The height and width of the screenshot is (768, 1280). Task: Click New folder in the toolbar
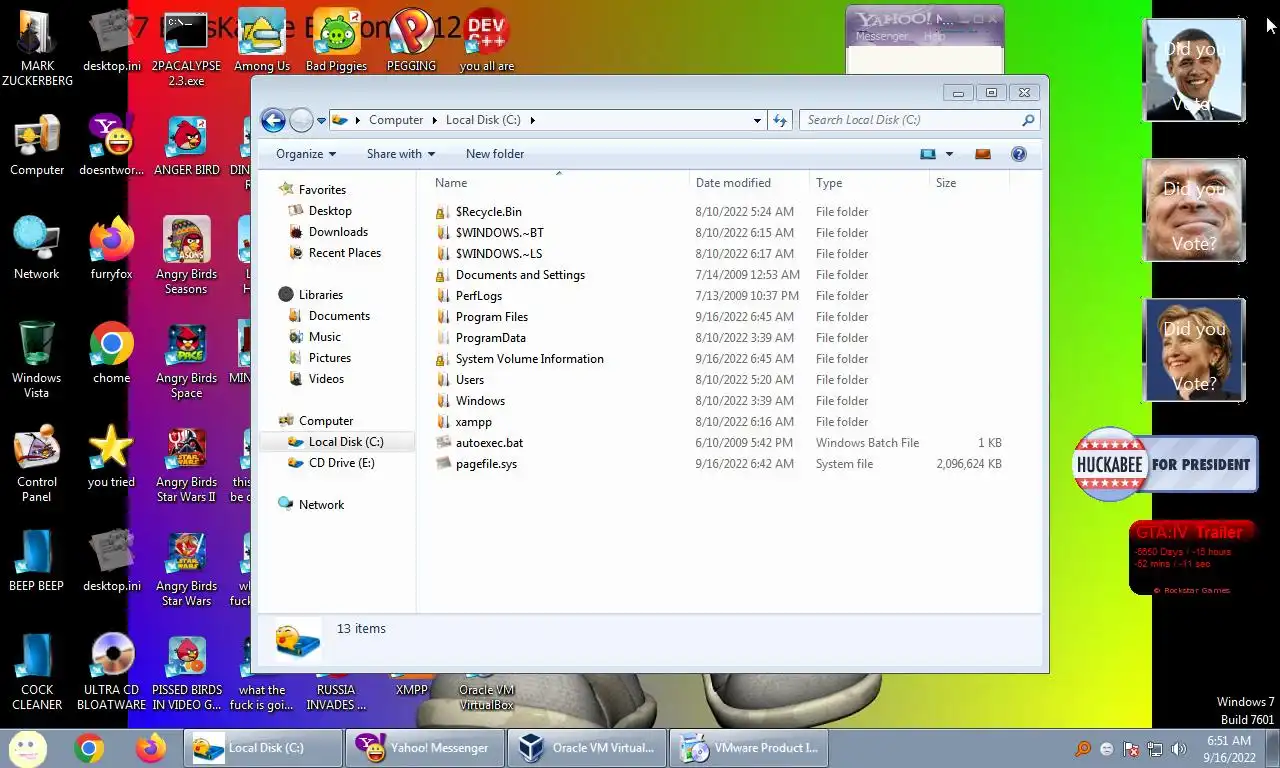pyautogui.click(x=495, y=154)
